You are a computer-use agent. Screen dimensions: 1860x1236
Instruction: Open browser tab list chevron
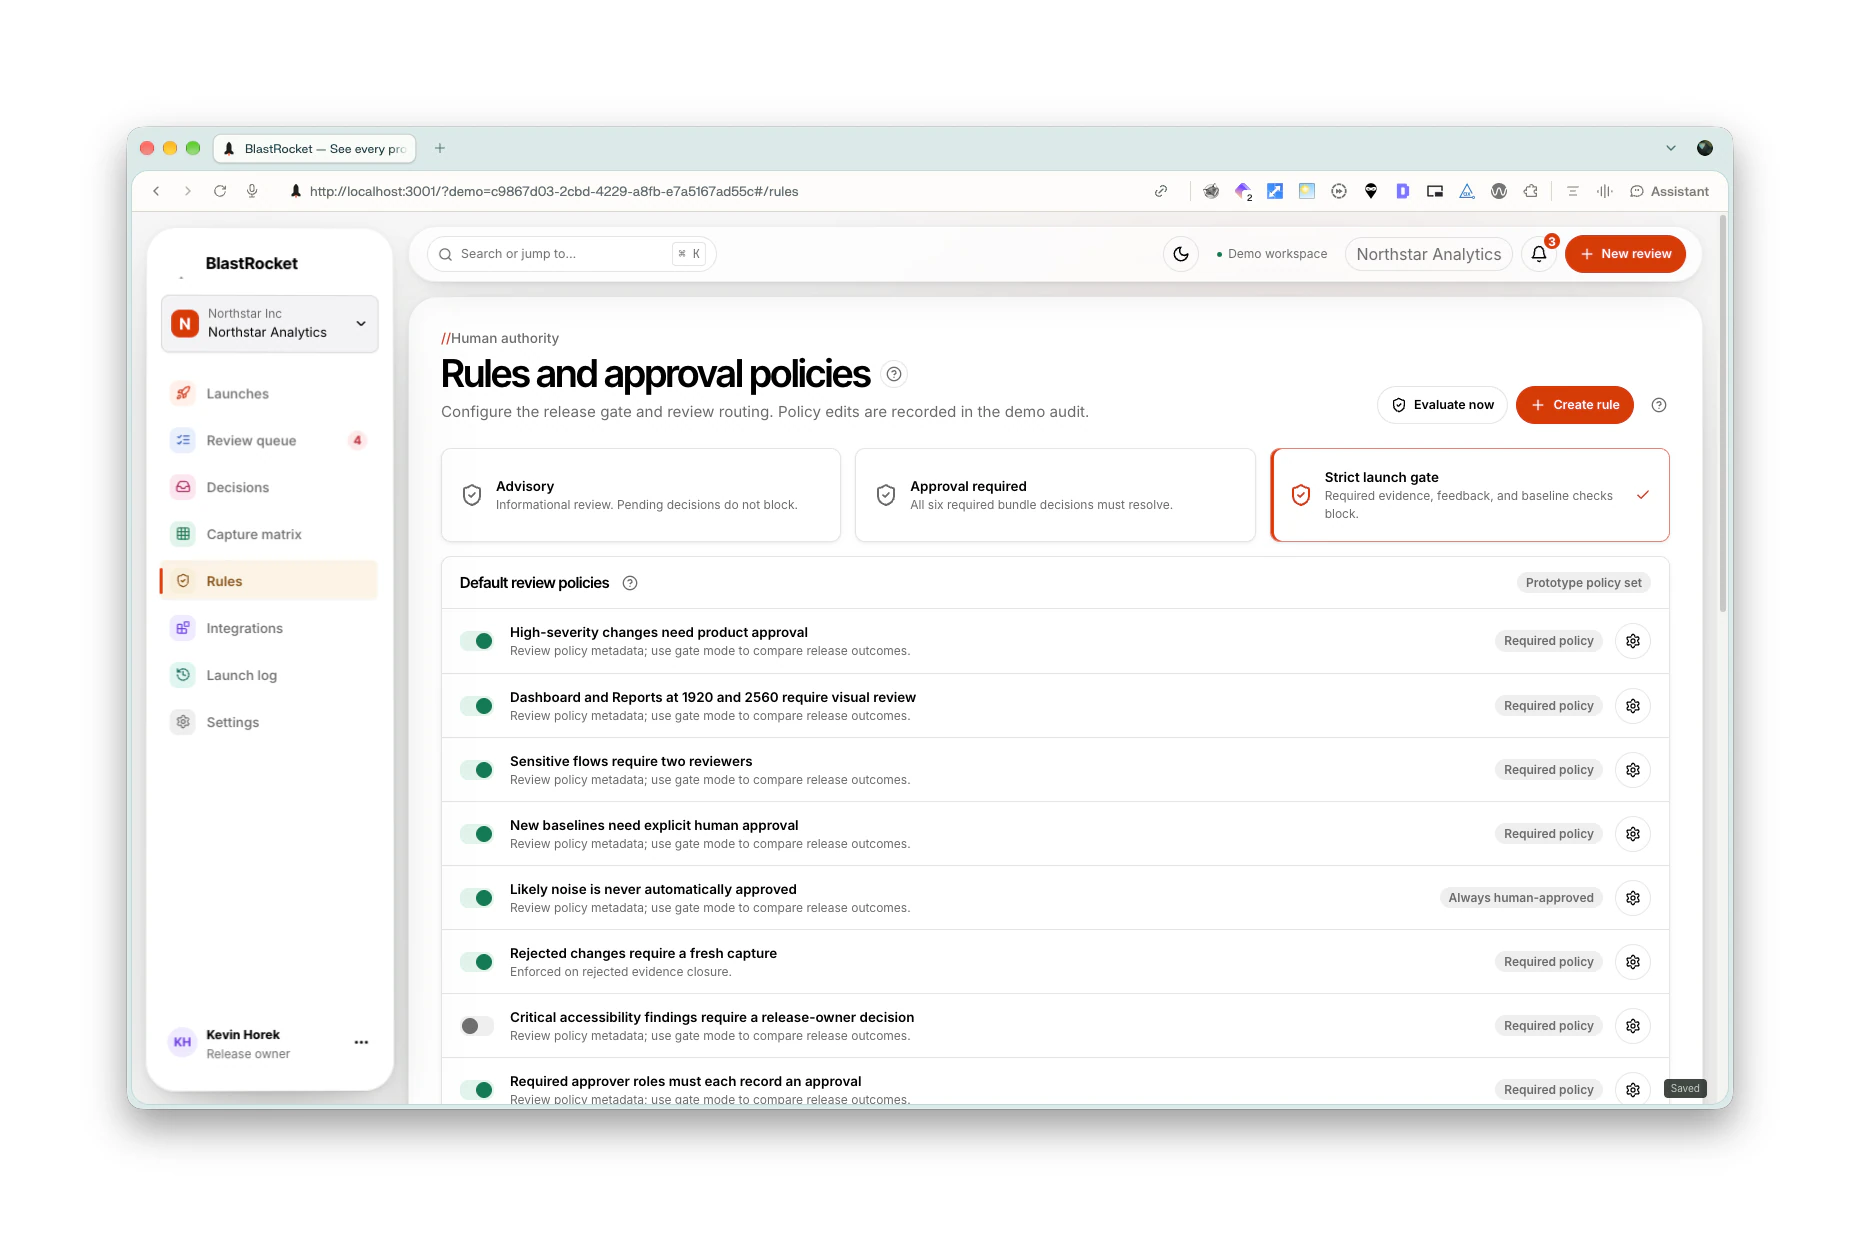(1671, 148)
